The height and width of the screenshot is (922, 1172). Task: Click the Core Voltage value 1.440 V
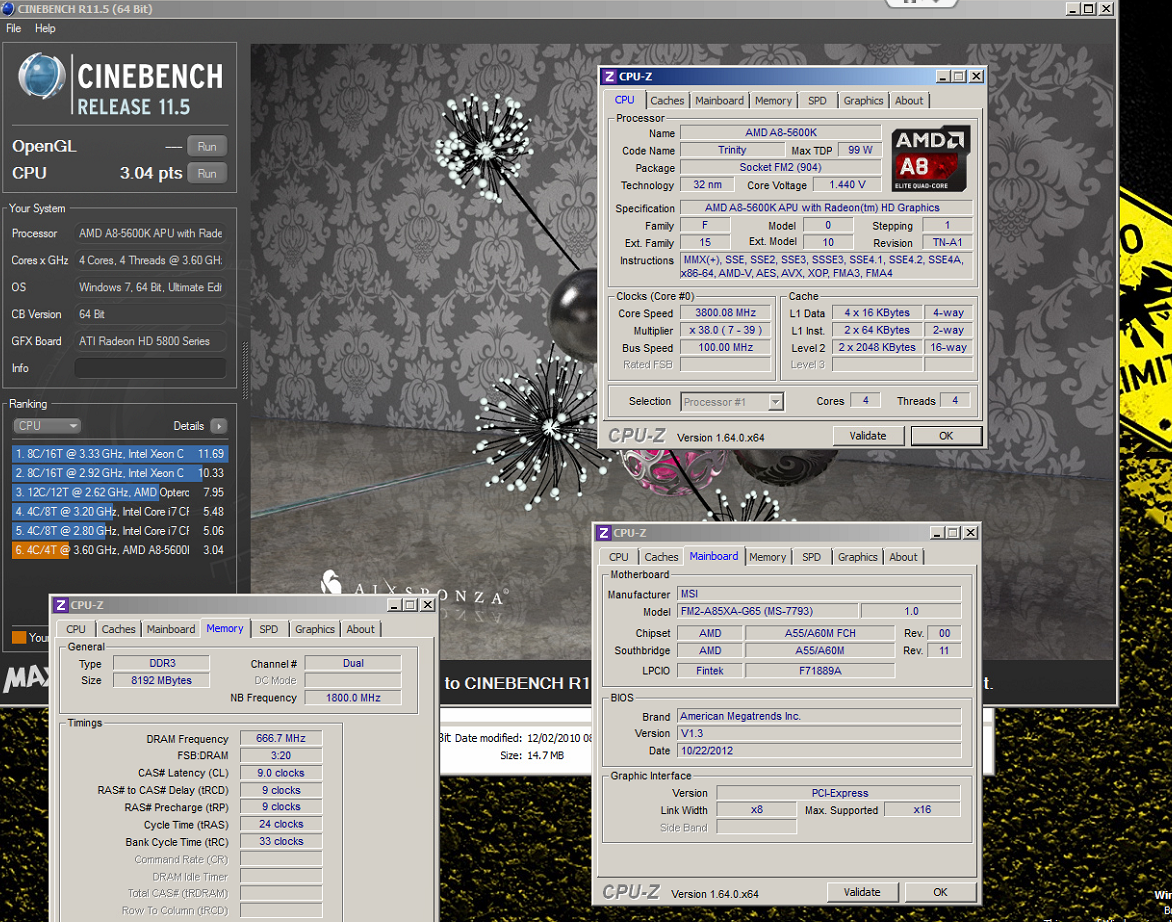pos(847,185)
